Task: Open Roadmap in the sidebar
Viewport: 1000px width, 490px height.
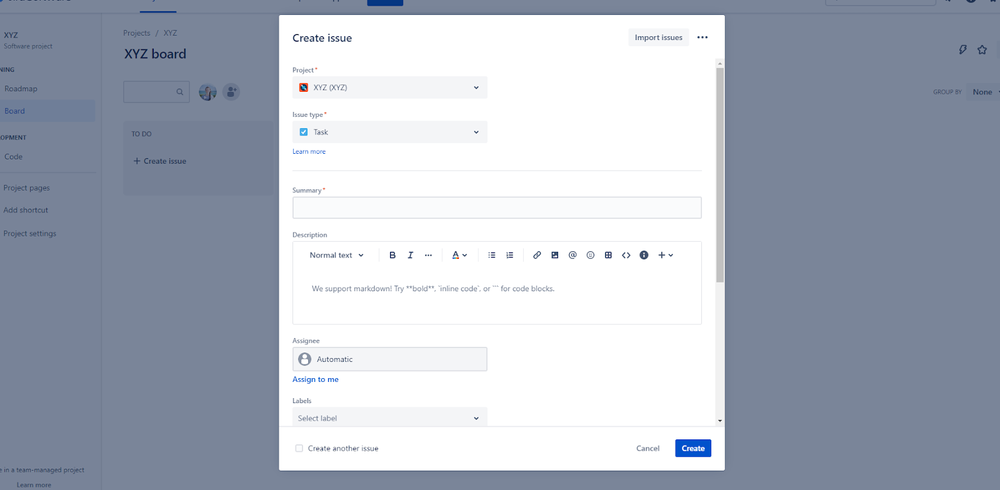Action: pos(21,89)
